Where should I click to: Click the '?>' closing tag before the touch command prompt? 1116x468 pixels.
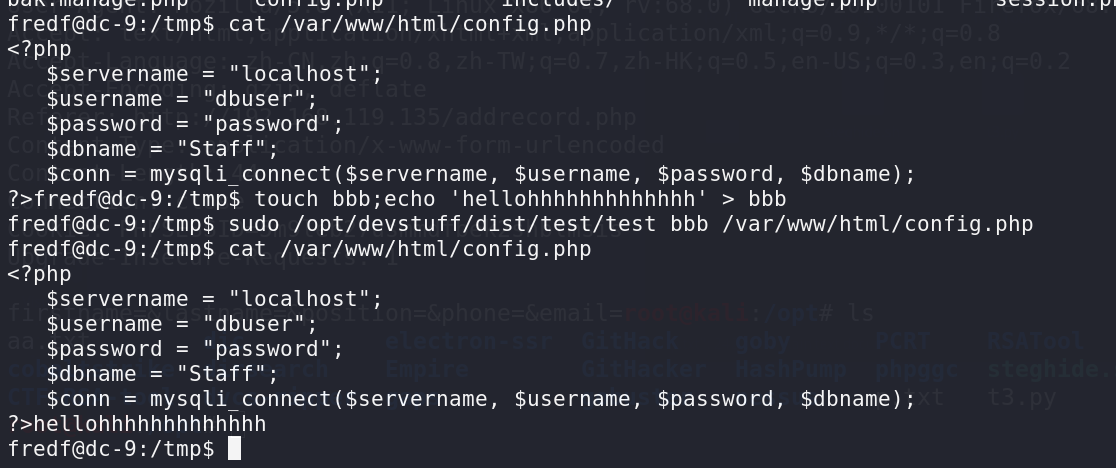(x=20, y=199)
